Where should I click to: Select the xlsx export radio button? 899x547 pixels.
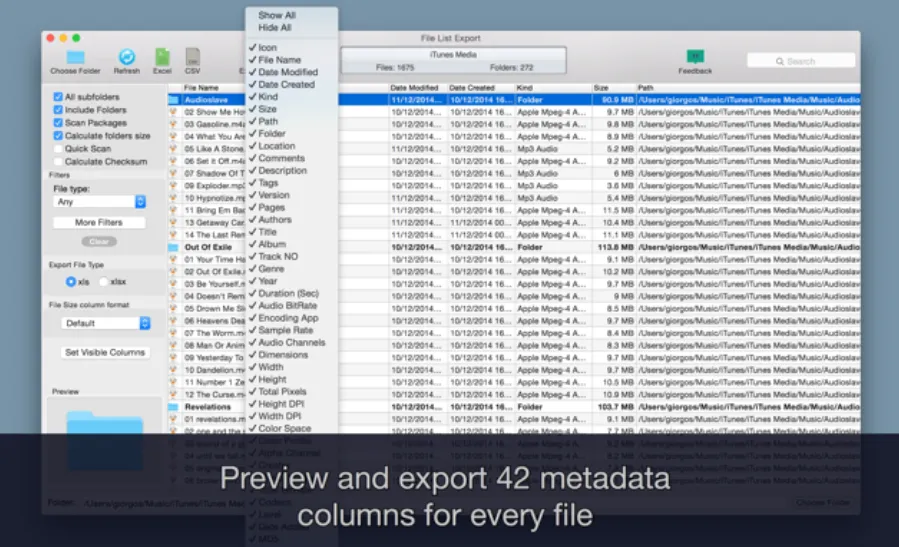pos(104,282)
